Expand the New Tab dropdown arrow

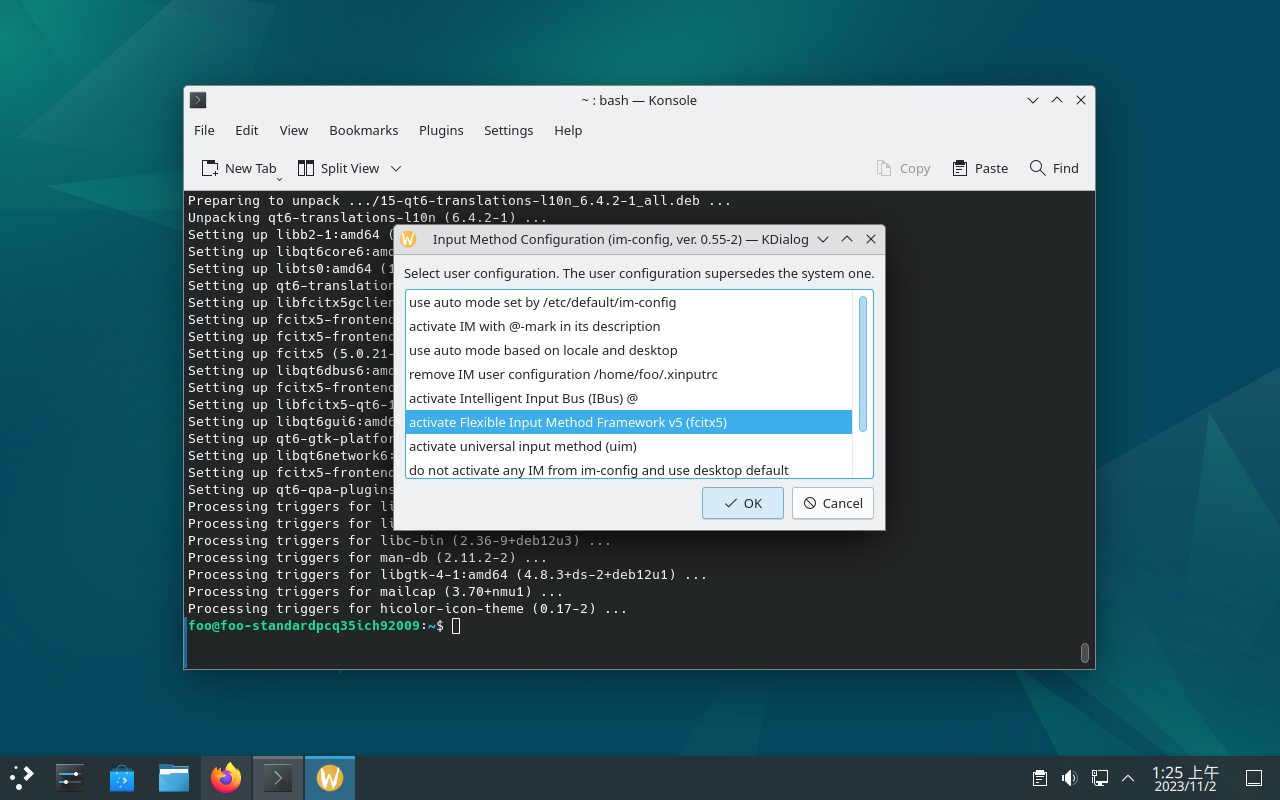coord(279,178)
